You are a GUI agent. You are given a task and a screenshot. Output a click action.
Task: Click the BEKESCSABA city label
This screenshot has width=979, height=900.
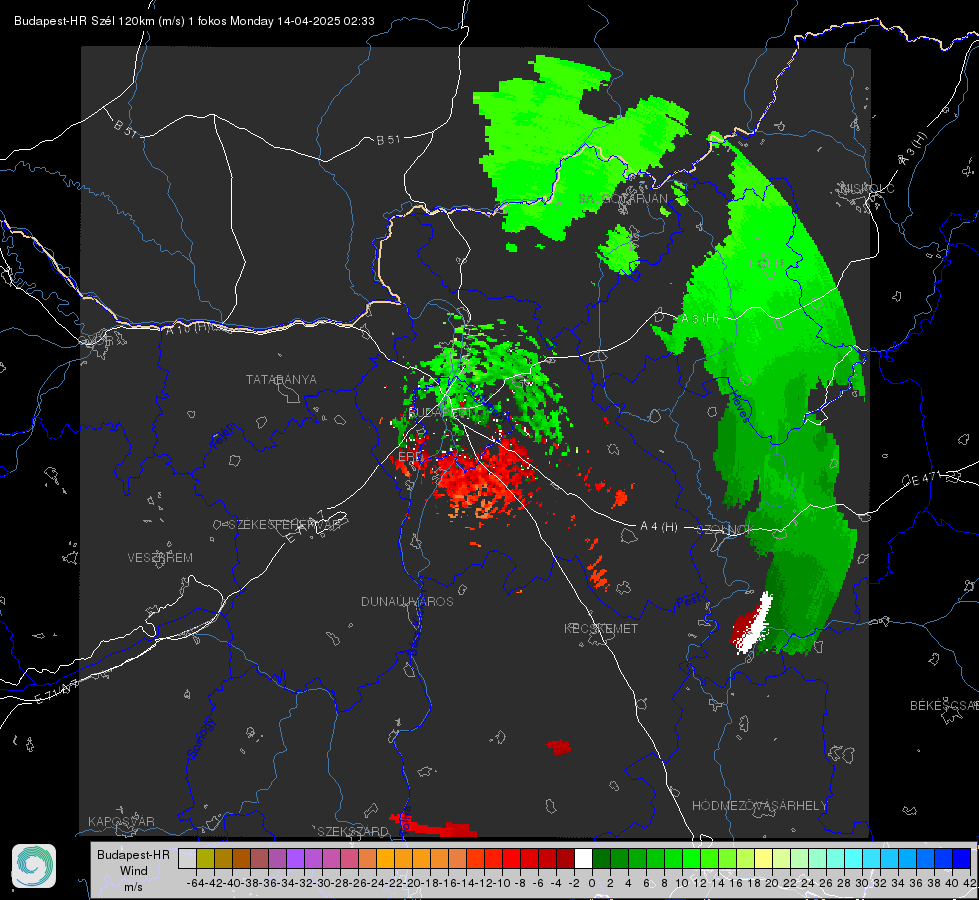tap(944, 706)
